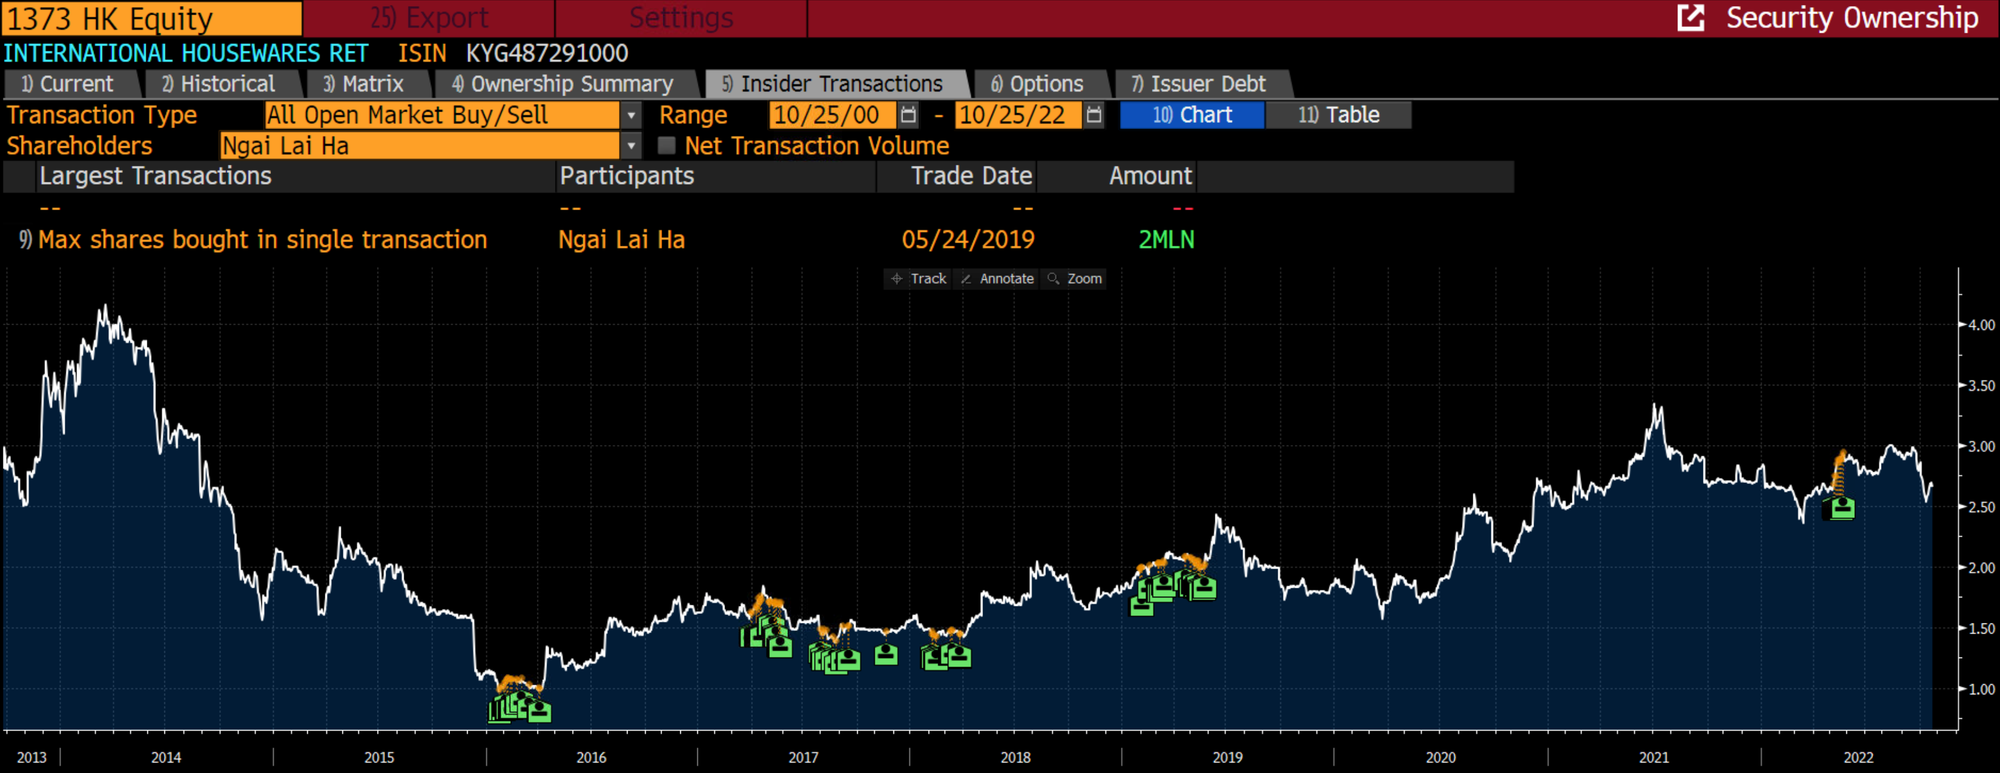
Task: Enable the Net Transaction Volume checkbox
Action: [x=667, y=146]
